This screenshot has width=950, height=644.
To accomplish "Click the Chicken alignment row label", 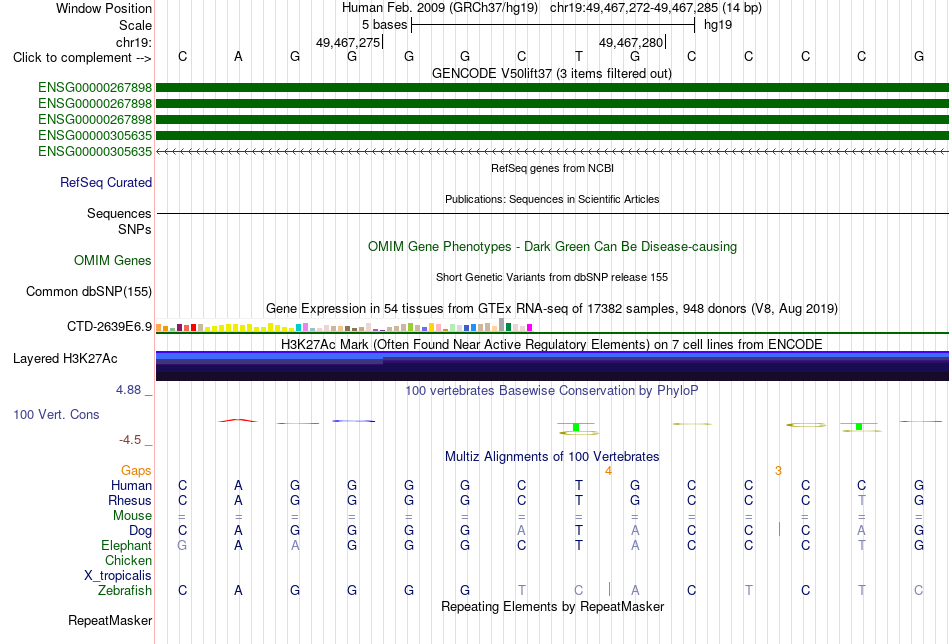I will point(128,560).
